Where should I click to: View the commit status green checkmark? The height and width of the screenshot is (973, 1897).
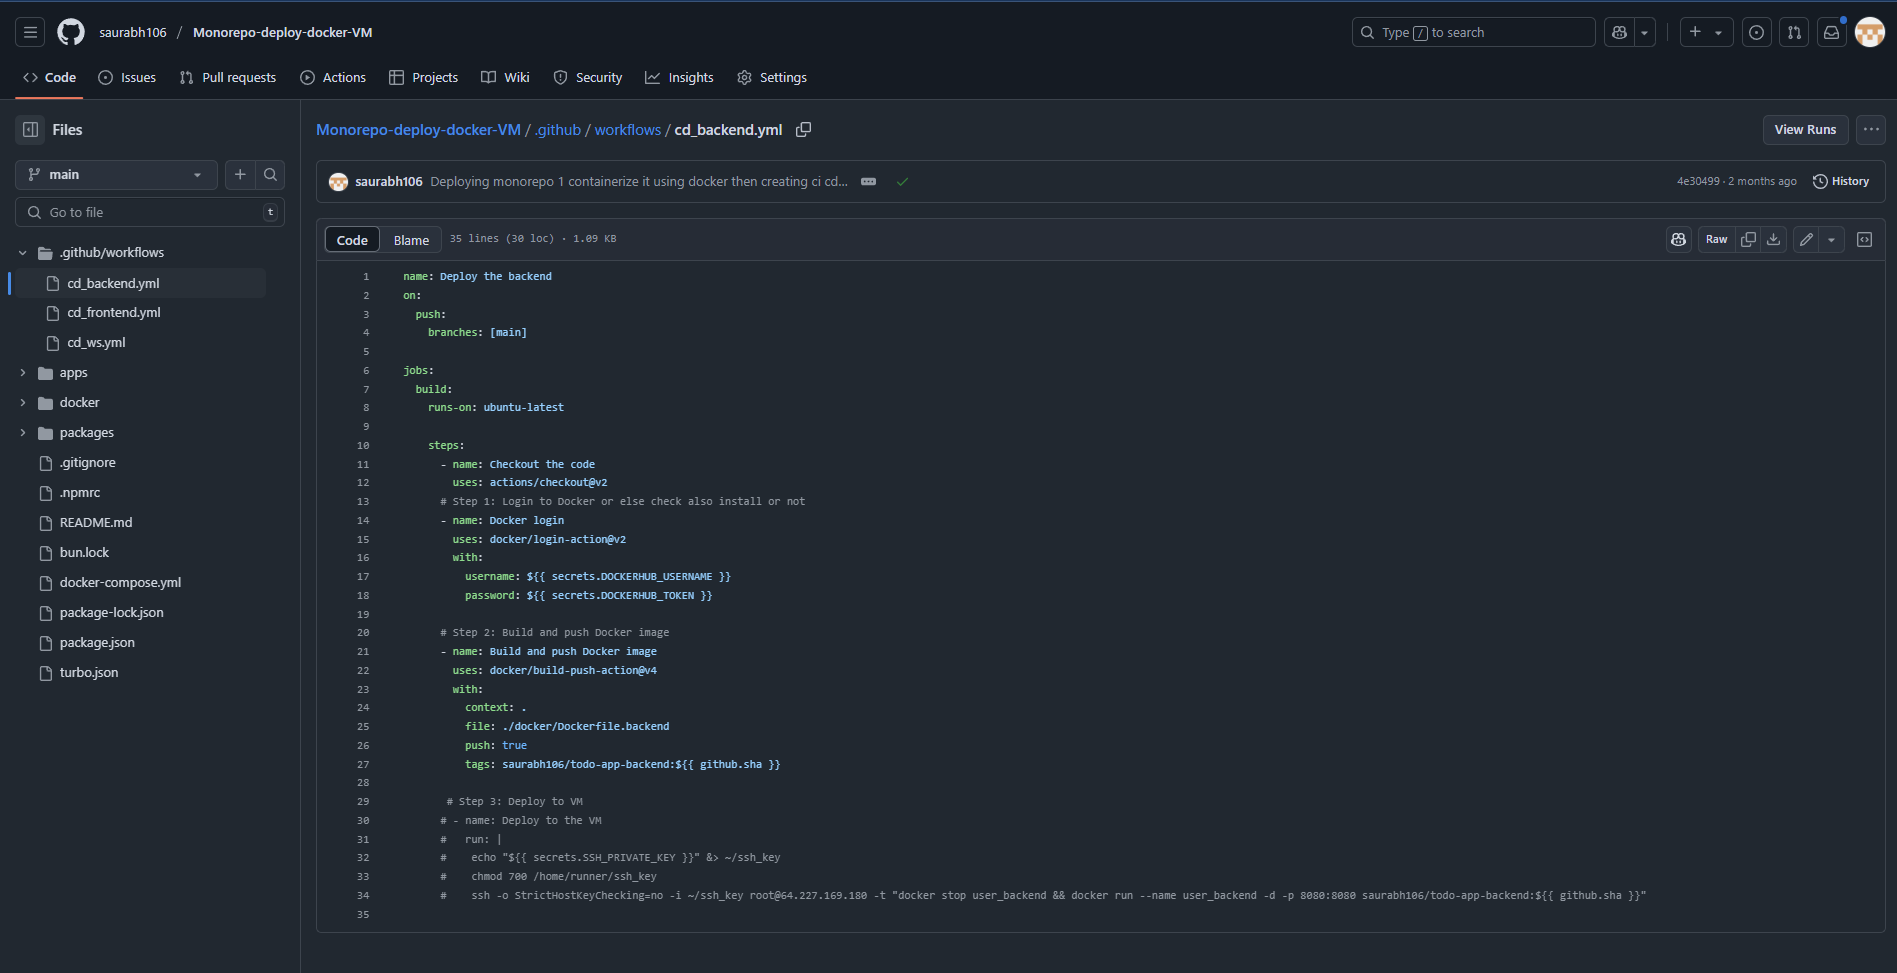click(902, 181)
